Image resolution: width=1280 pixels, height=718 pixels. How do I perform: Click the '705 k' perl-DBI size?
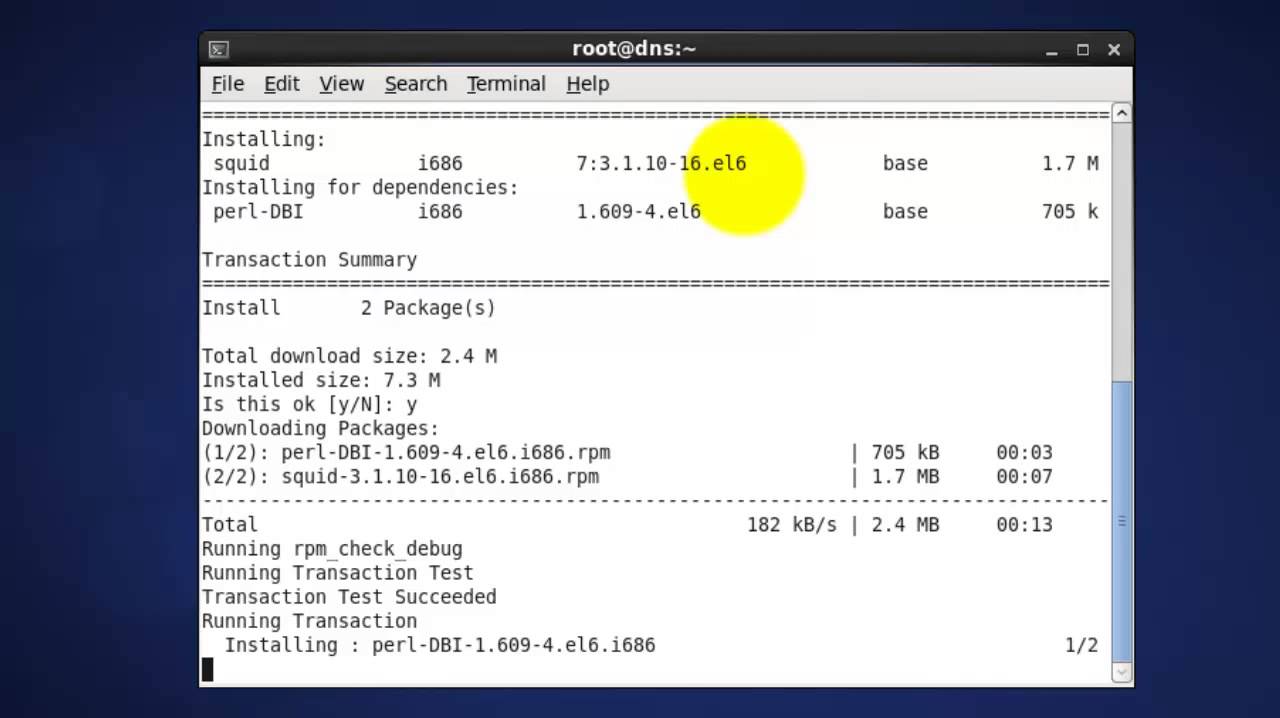[1070, 211]
